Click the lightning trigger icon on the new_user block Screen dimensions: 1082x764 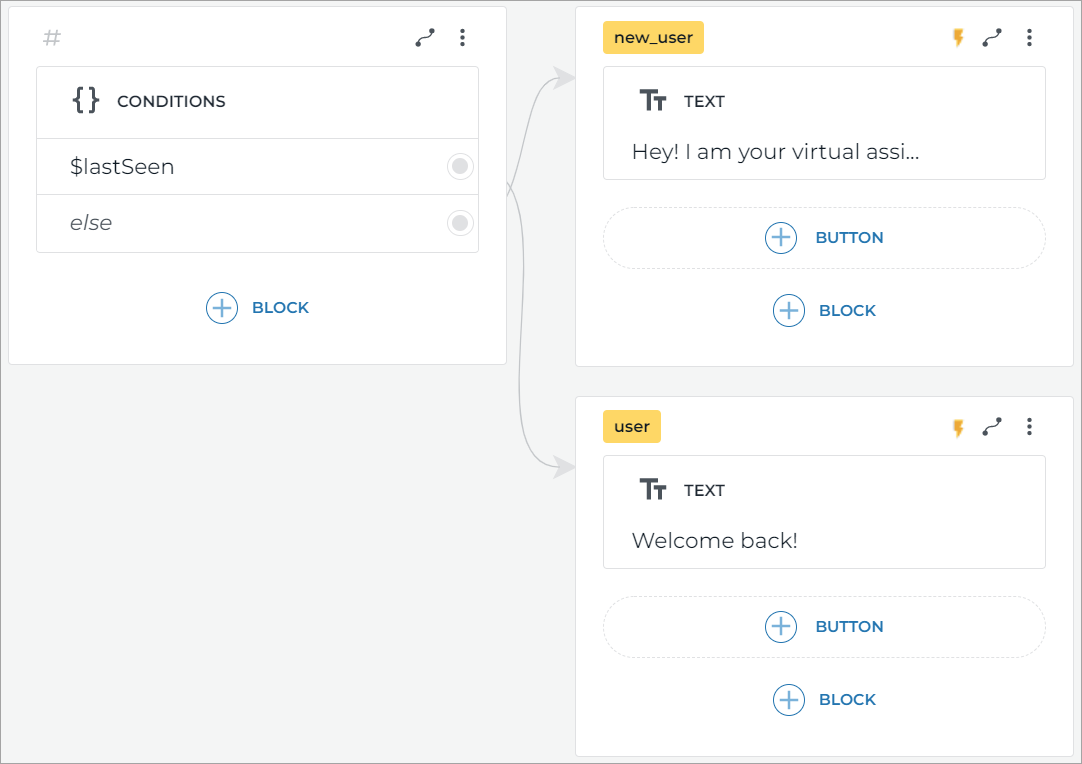(958, 37)
